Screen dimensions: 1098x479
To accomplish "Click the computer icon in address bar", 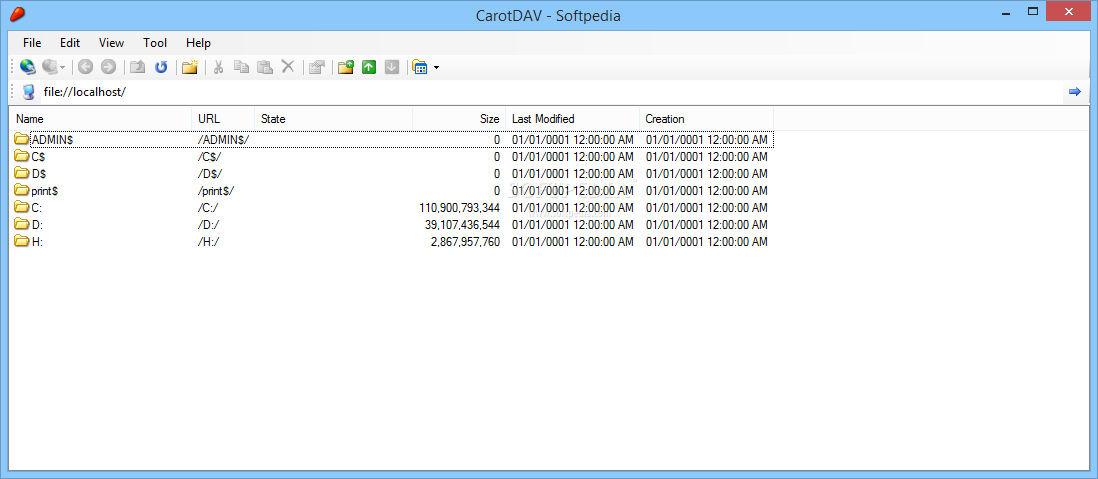I will tap(29, 92).
